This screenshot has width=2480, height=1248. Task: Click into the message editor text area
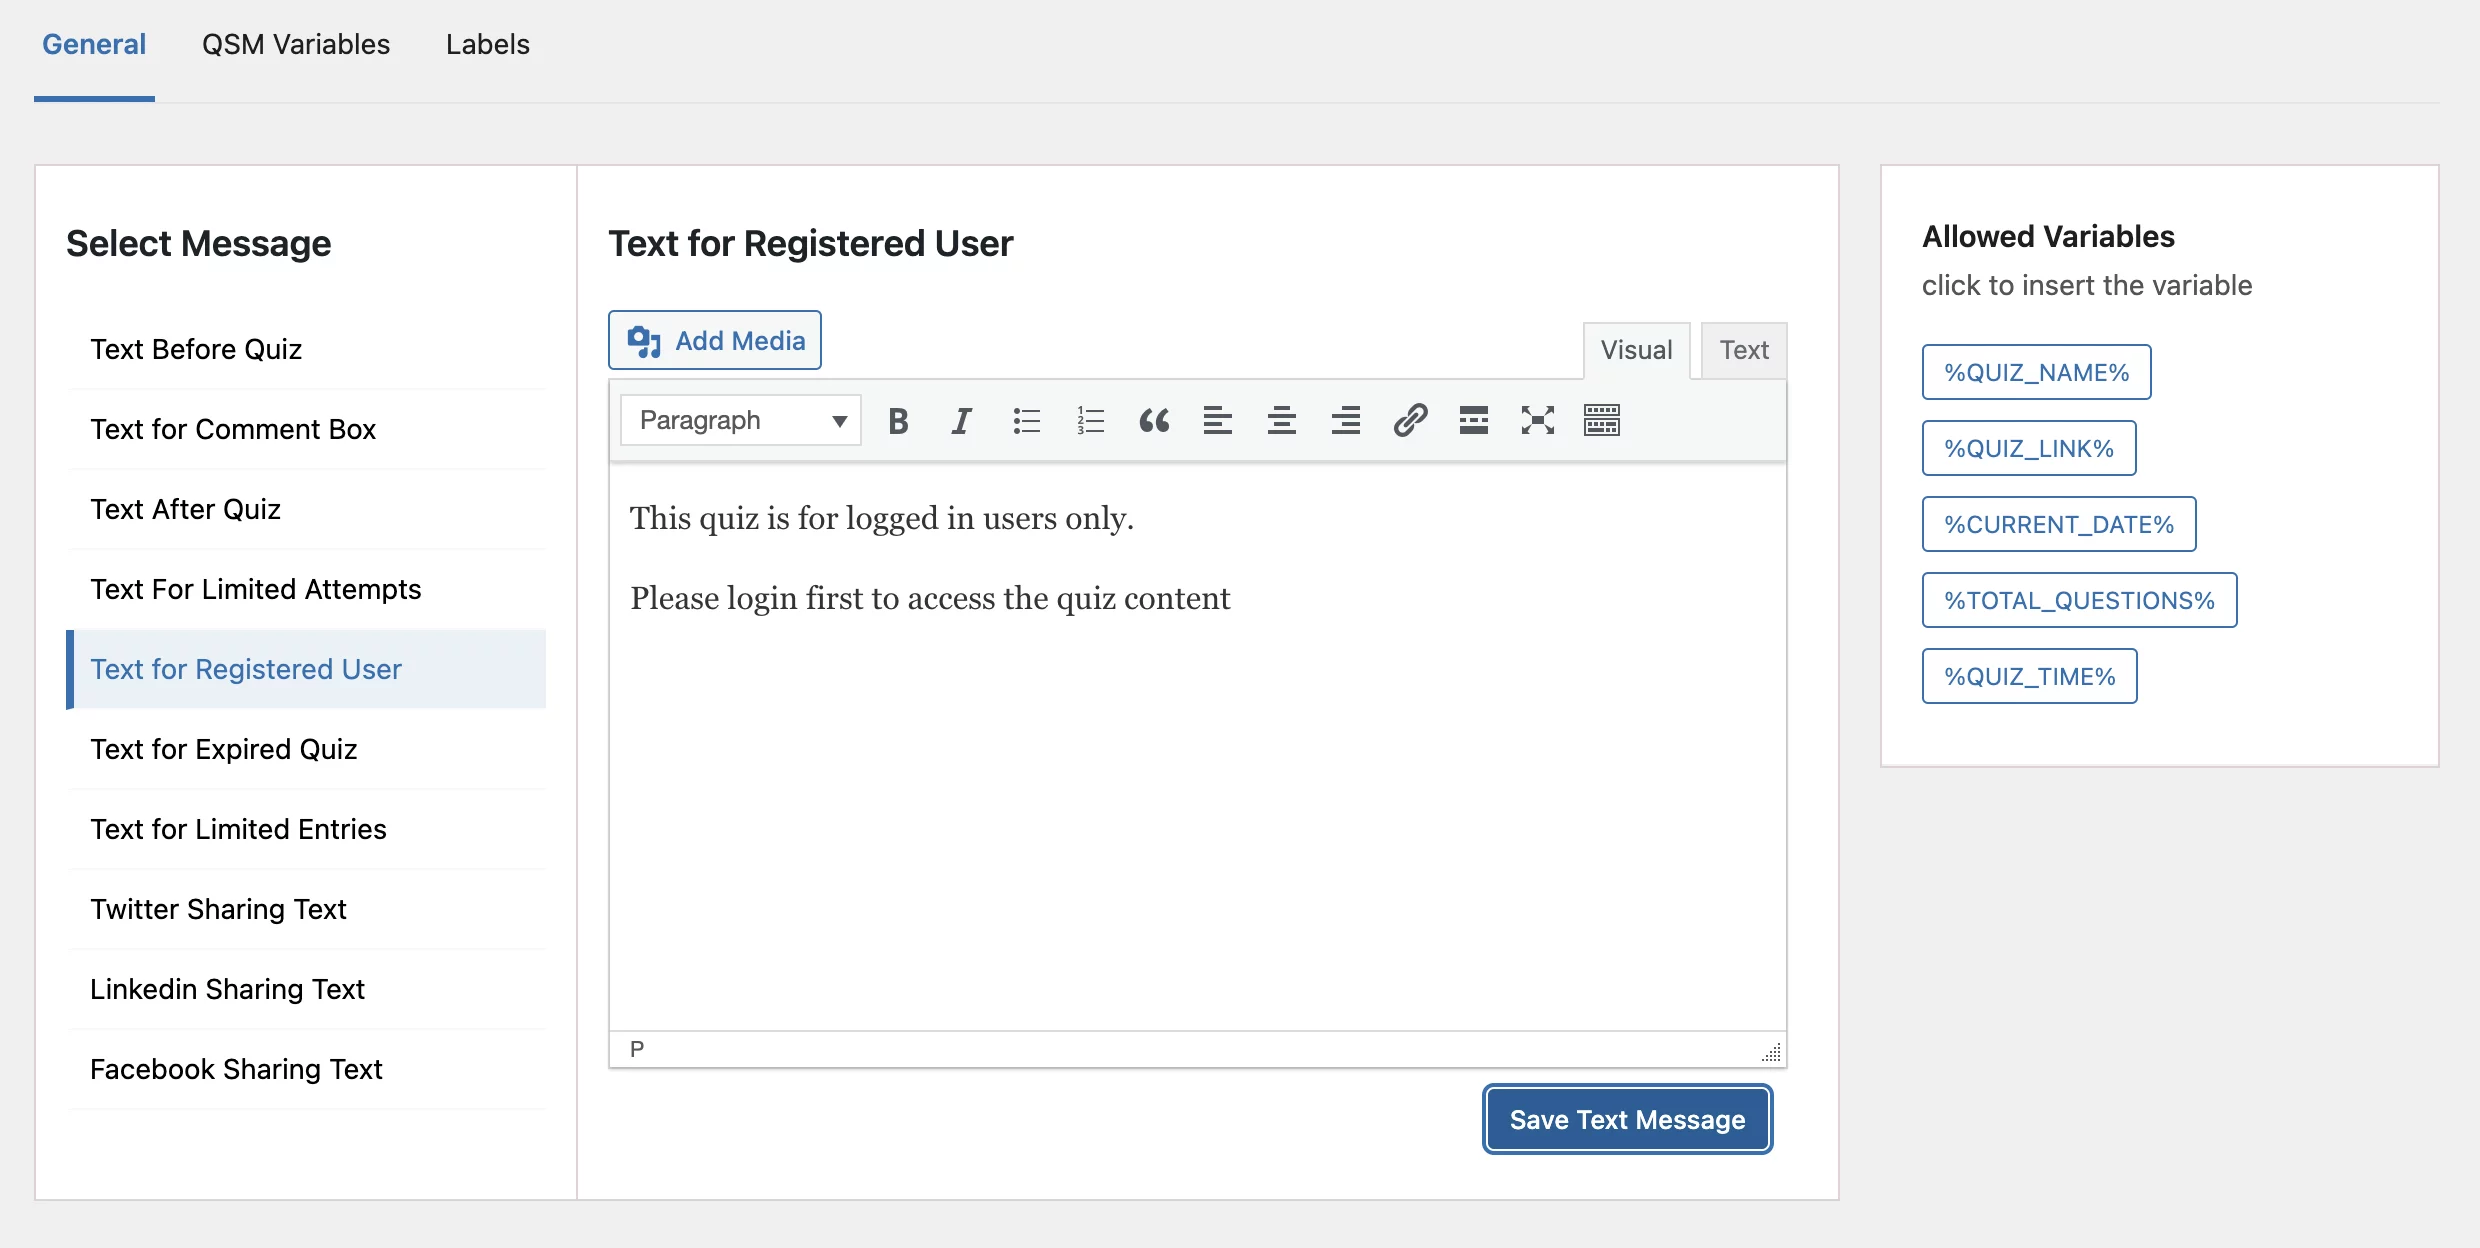coord(1197,780)
